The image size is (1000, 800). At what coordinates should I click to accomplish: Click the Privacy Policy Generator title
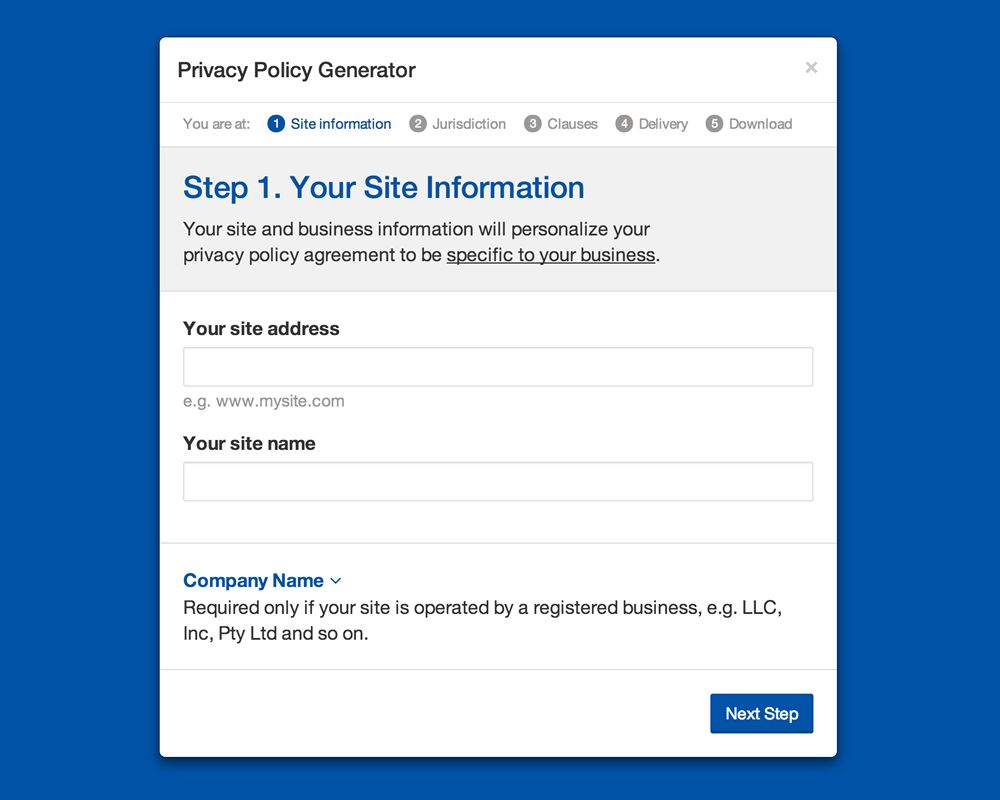296,70
